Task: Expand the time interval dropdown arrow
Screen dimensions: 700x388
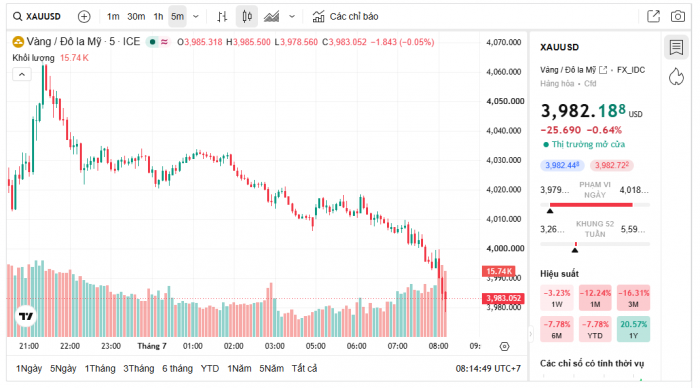Action: [x=196, y=17]
